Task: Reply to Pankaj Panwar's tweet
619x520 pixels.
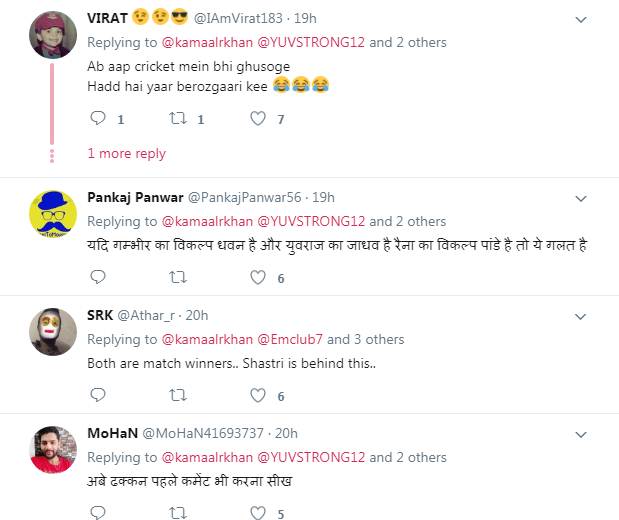Action: (x=98, y=278)
